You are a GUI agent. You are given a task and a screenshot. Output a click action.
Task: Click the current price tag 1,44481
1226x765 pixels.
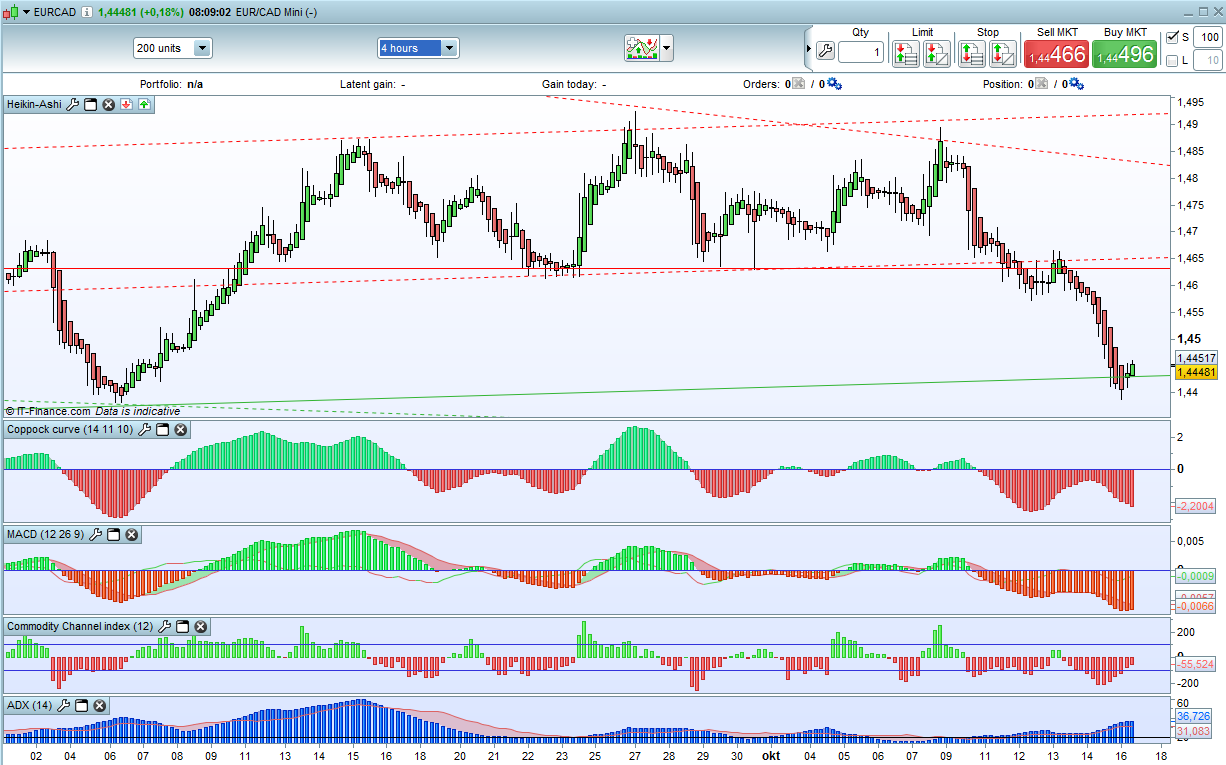[1196, 372]
